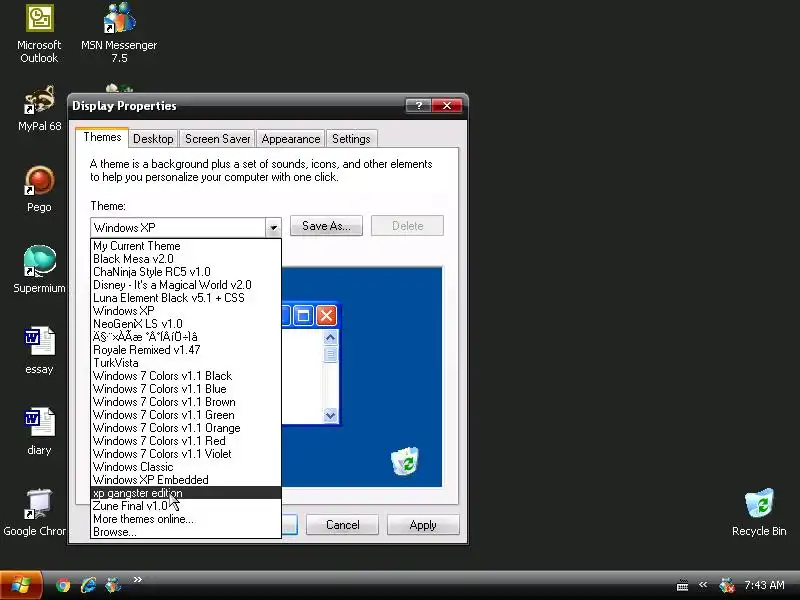Choose Windows 7 Colors v1.1 Red
The width and height of the screenshot is (800, 600).
click(186, 441)
